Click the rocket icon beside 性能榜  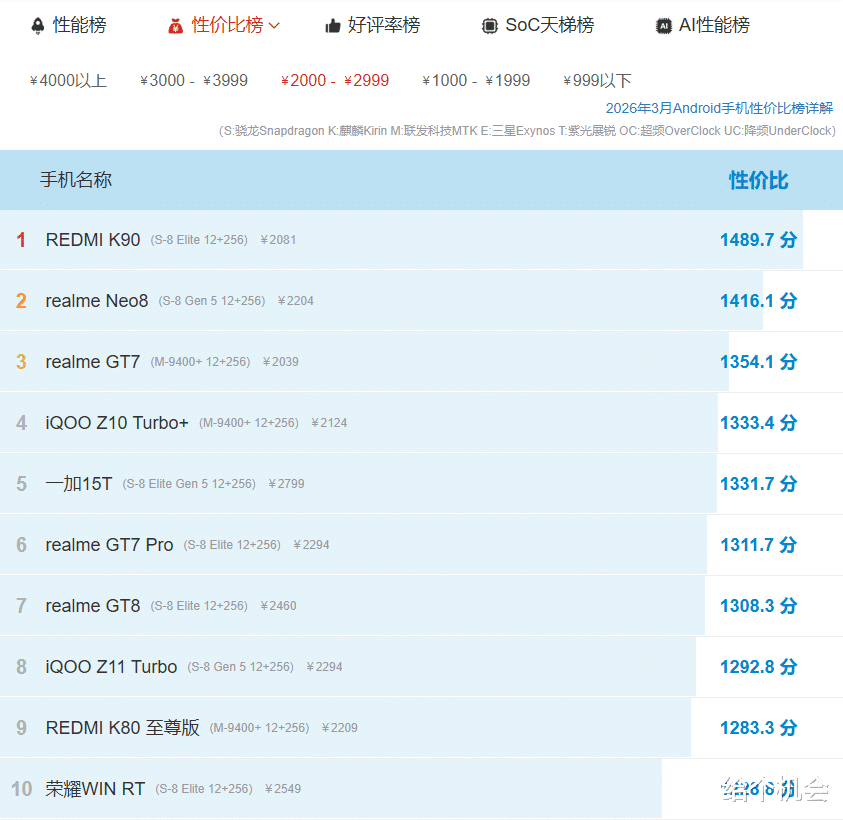tap(38, 25)
